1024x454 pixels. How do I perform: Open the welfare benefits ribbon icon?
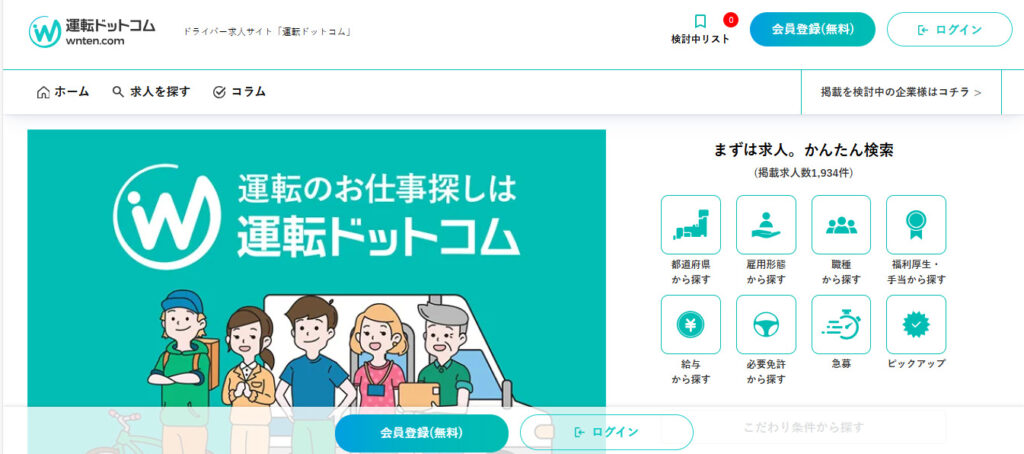coord(916,225)
